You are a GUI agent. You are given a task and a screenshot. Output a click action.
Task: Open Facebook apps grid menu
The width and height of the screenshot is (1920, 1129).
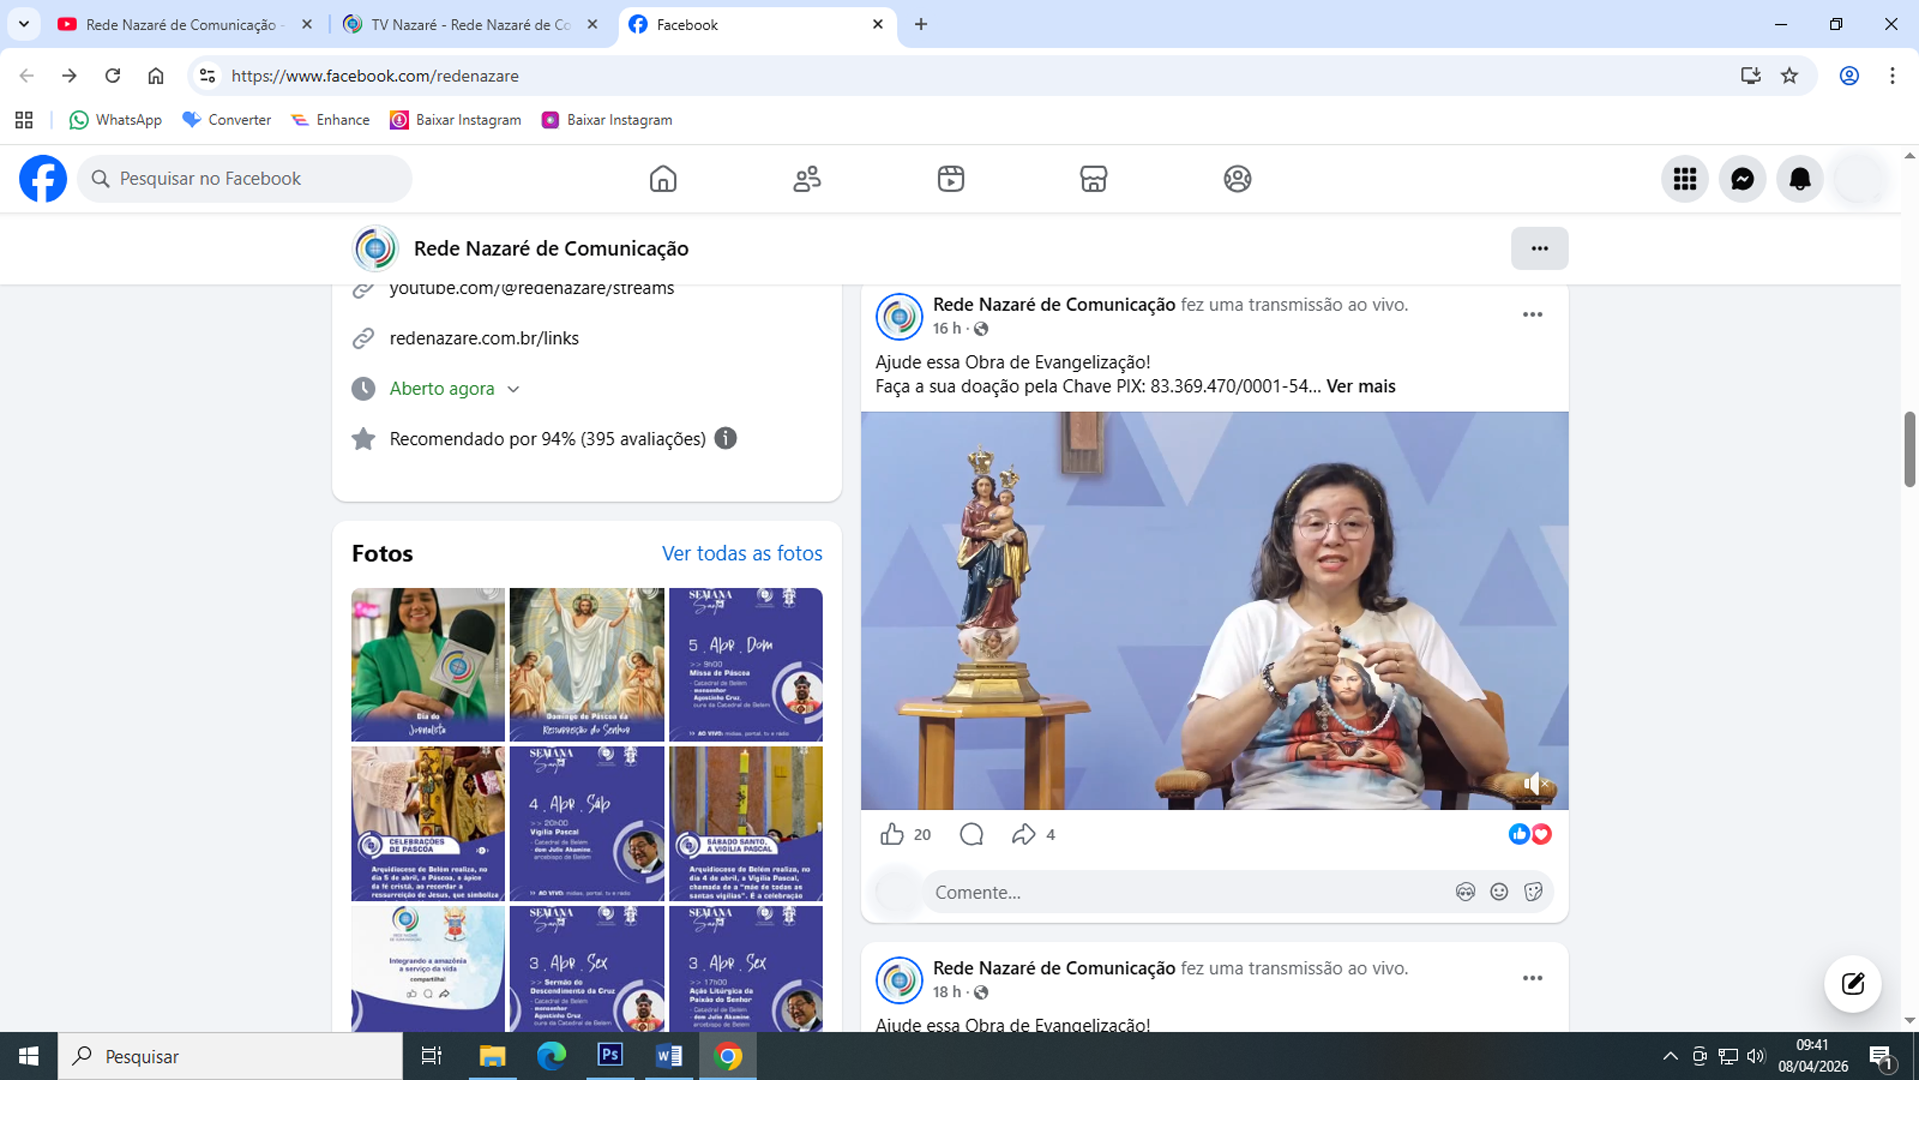point(1684,179)
